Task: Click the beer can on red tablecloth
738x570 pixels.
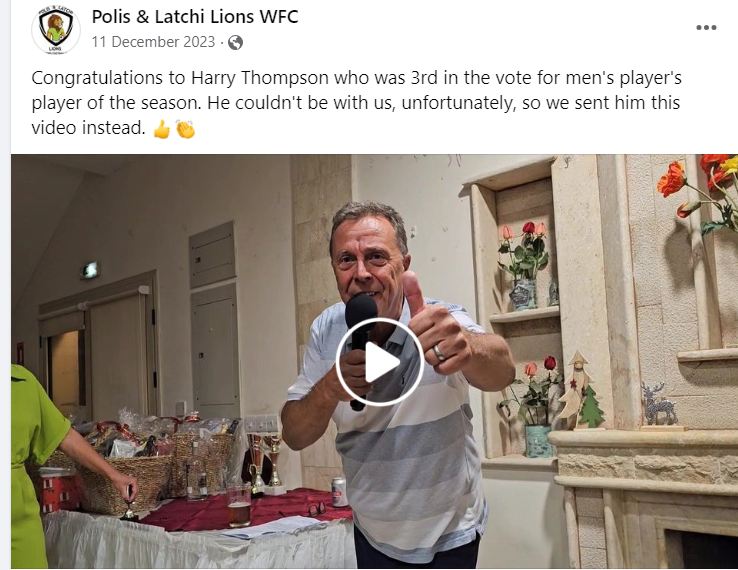Action: (x=339, y=492)
